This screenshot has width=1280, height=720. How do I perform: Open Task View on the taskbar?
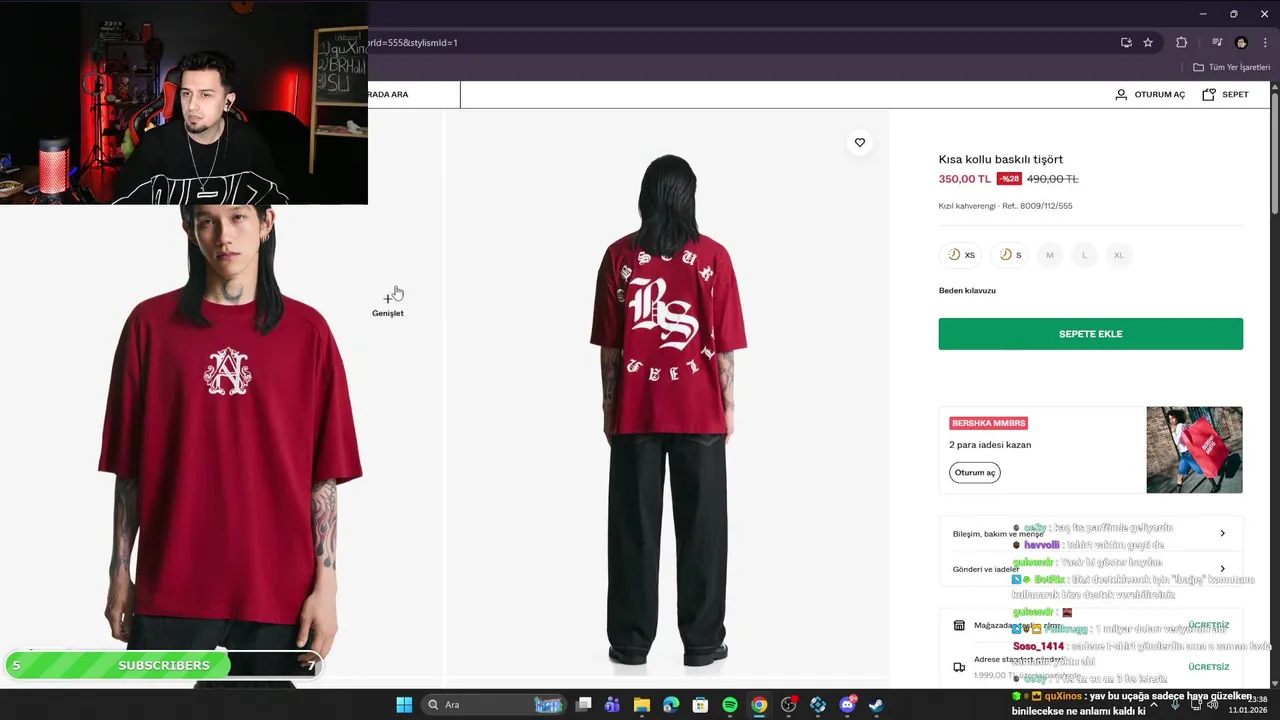pyautogui.click(x=584, y=705)
